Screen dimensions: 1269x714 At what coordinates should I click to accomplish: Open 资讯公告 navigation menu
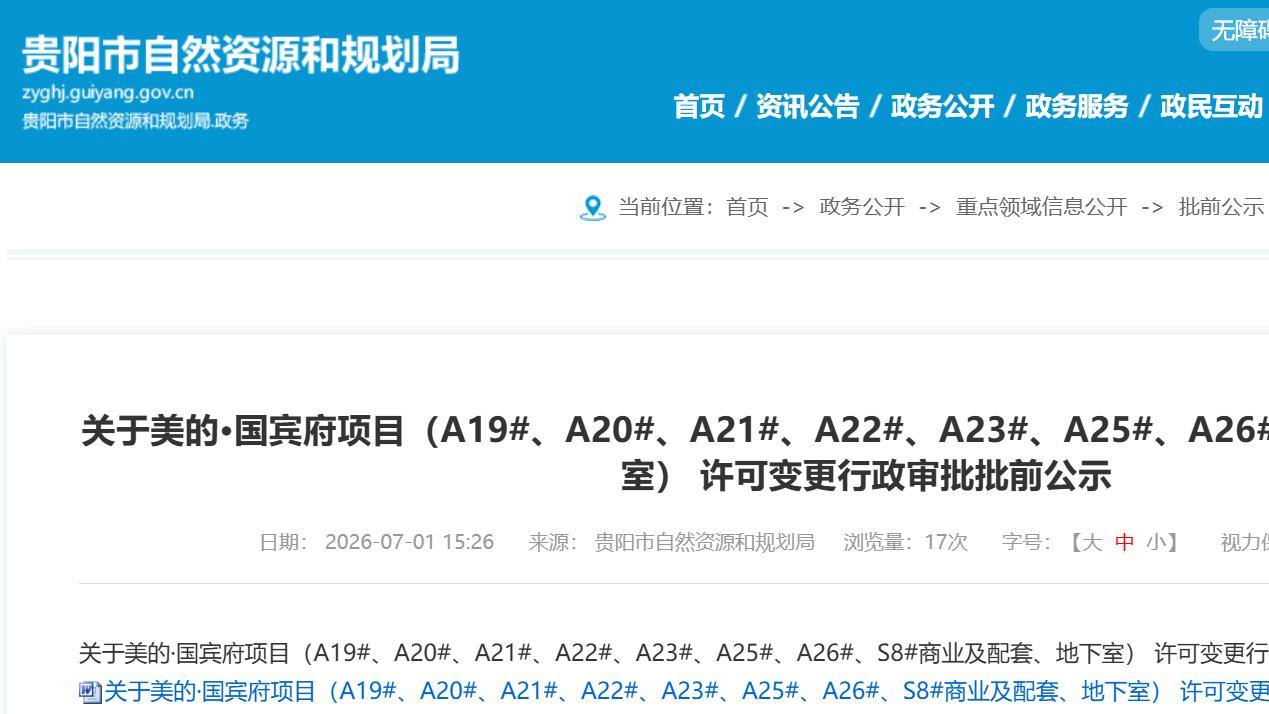coord(807,106)
